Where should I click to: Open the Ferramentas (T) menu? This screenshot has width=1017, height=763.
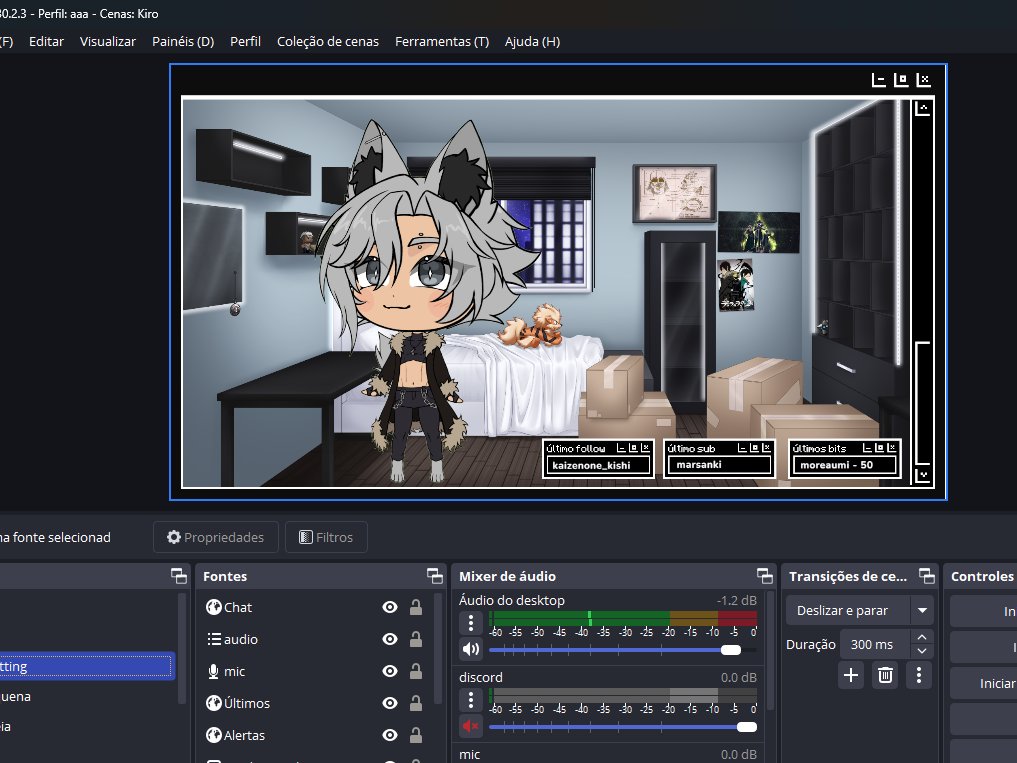(x=442, y=42)
